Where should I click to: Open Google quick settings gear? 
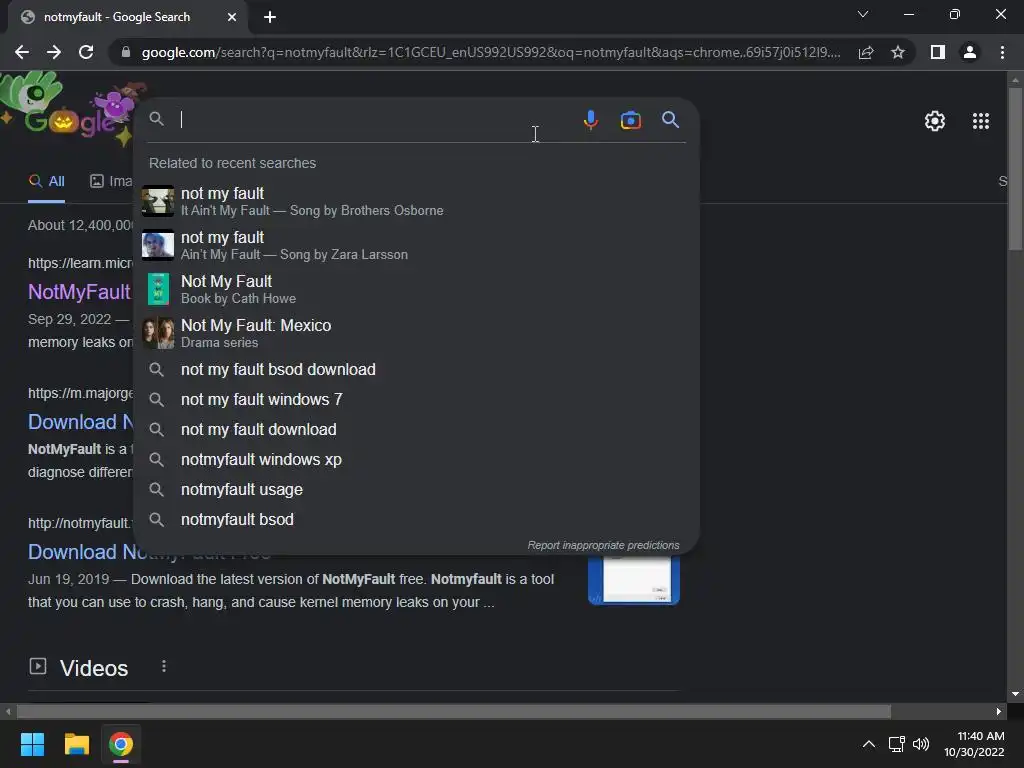935,121
